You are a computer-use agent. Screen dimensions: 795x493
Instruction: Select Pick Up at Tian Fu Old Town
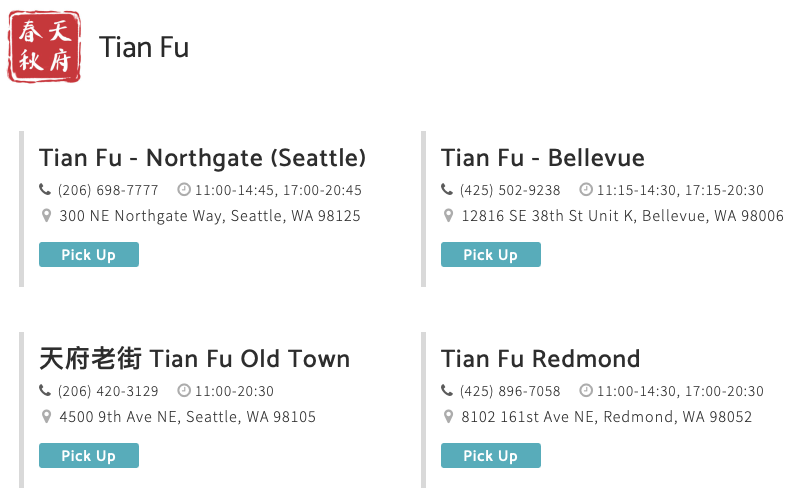pyautogui.click(x=89, y=455)
